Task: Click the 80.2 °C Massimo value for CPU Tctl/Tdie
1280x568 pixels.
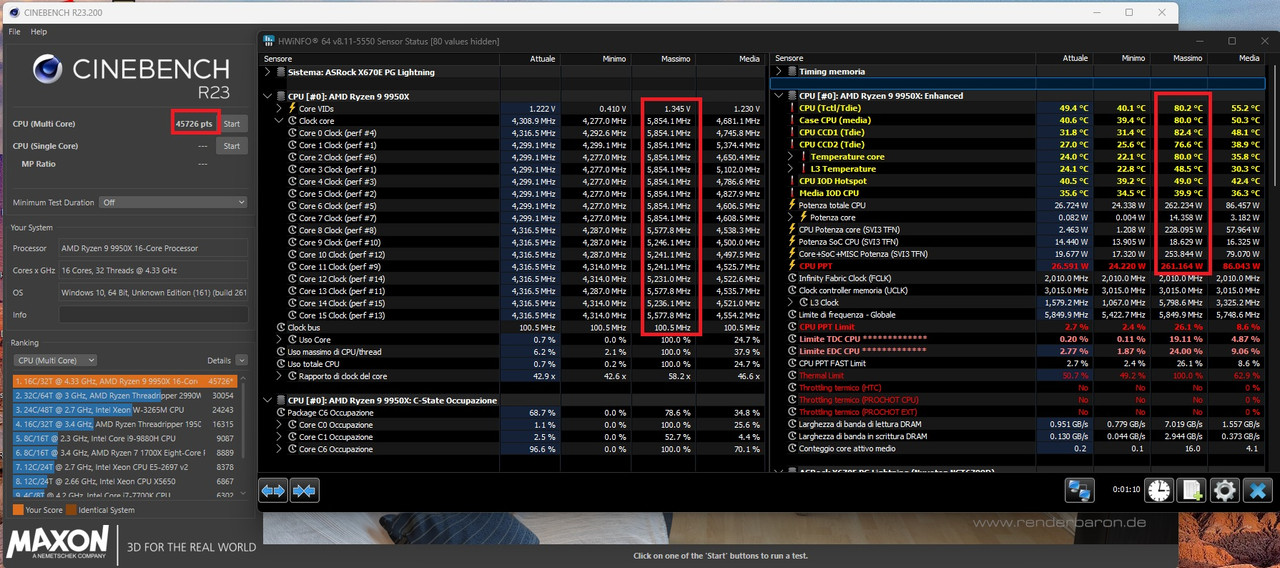Action: [x=1187, y=108]
